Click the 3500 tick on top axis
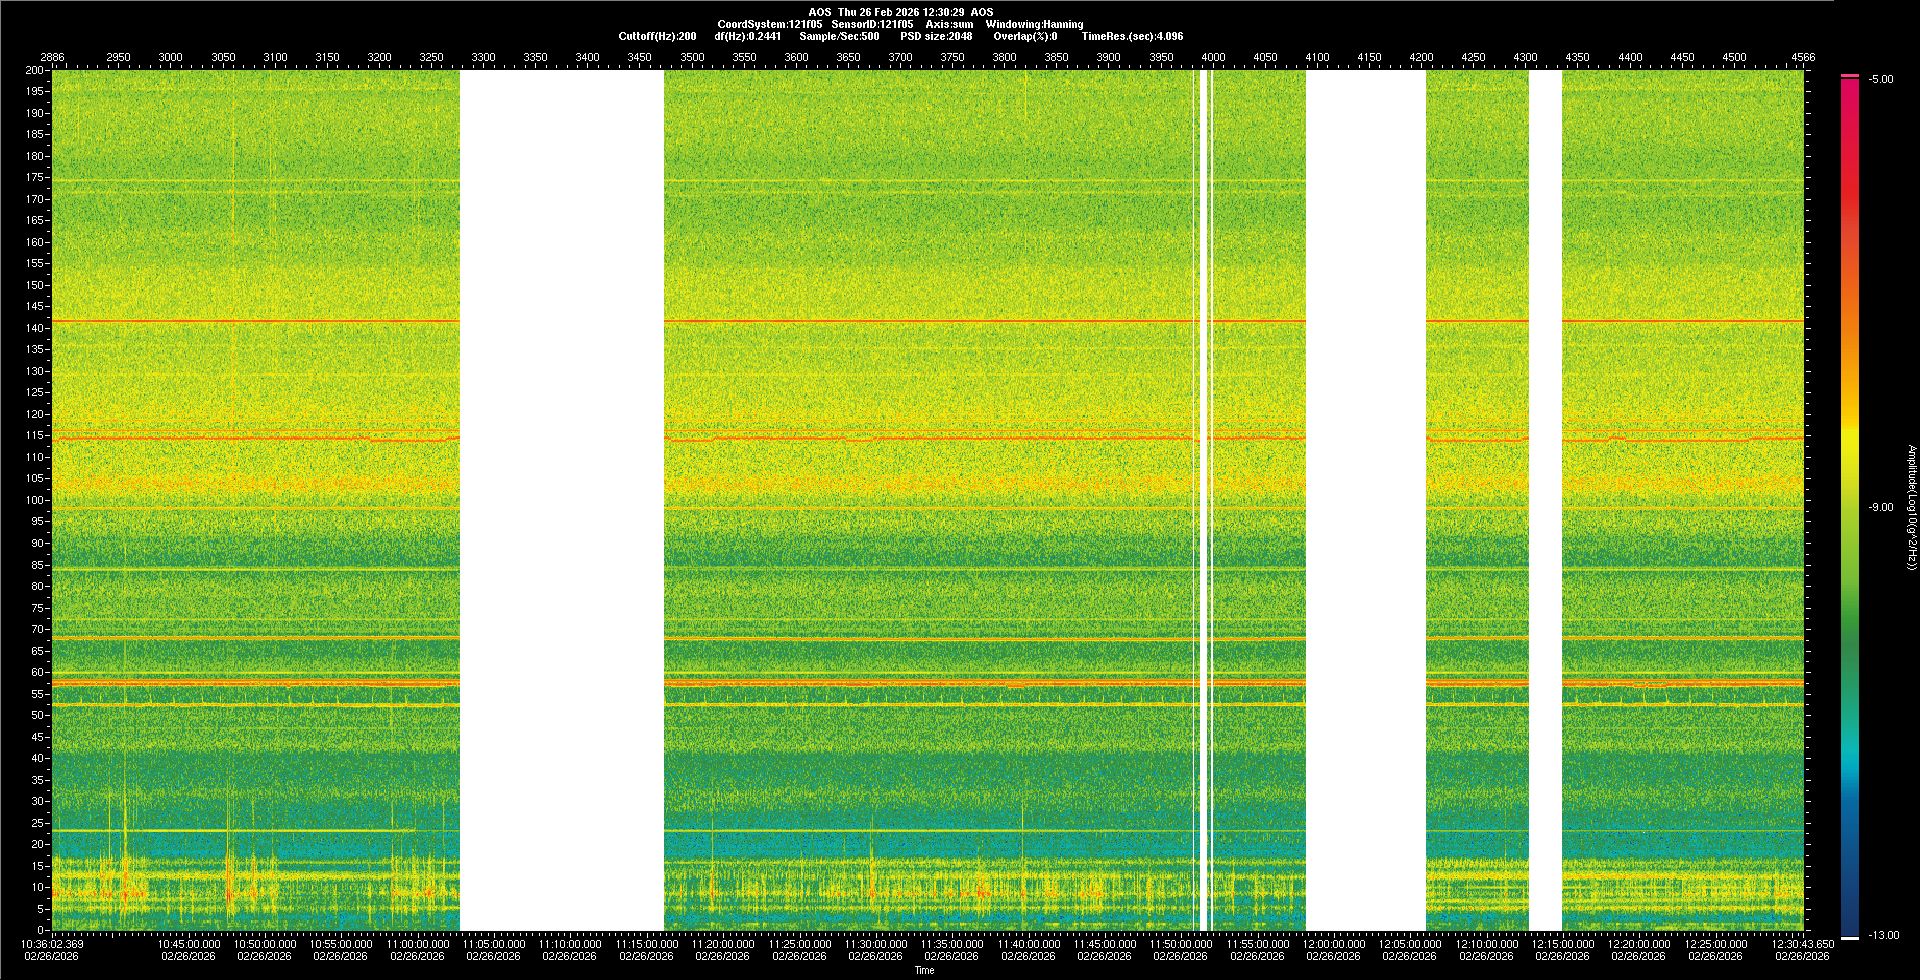The image size is (1920, 980). pos(692,57)
